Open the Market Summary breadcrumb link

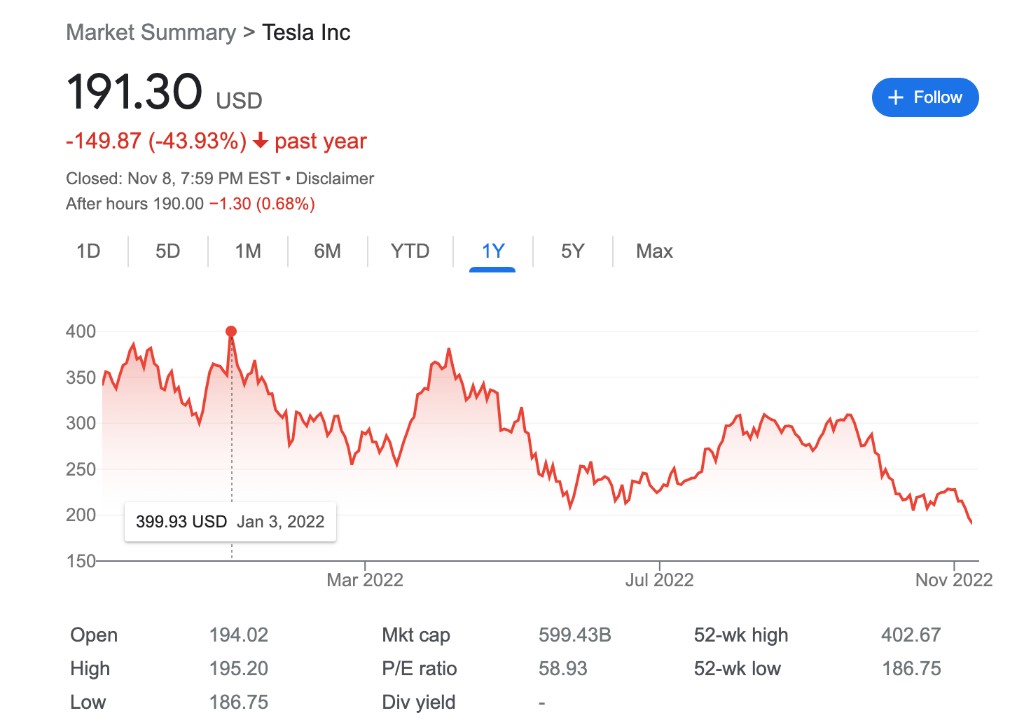[151, 32]
